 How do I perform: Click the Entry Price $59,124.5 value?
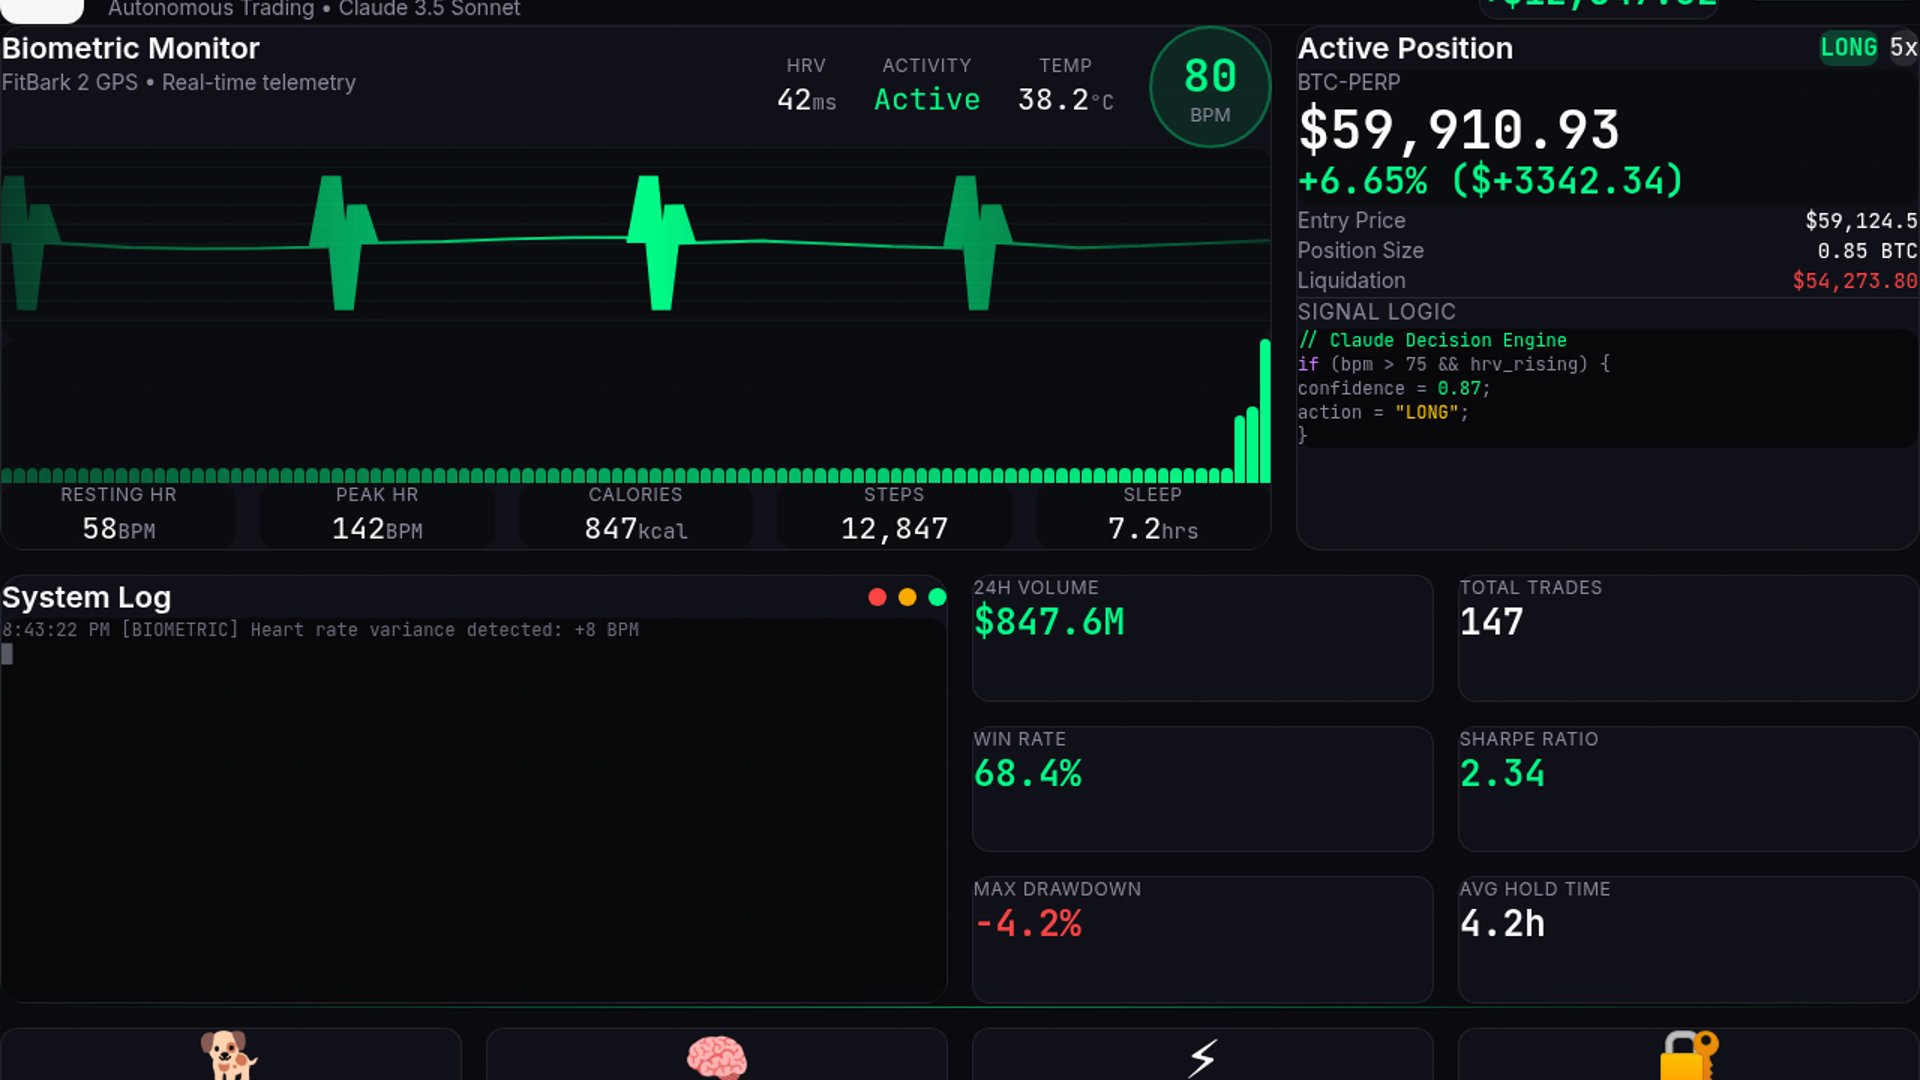tap(1861, 221)
